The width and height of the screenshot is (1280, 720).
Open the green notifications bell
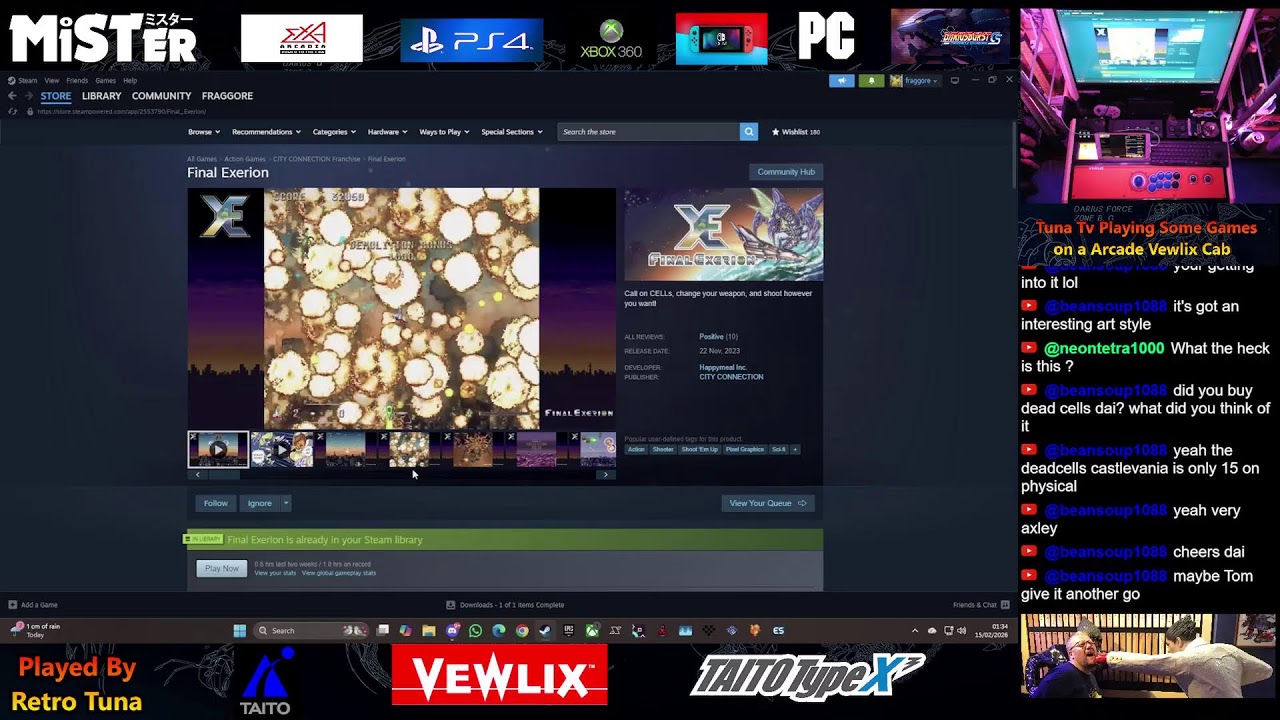tap(871, 81)
